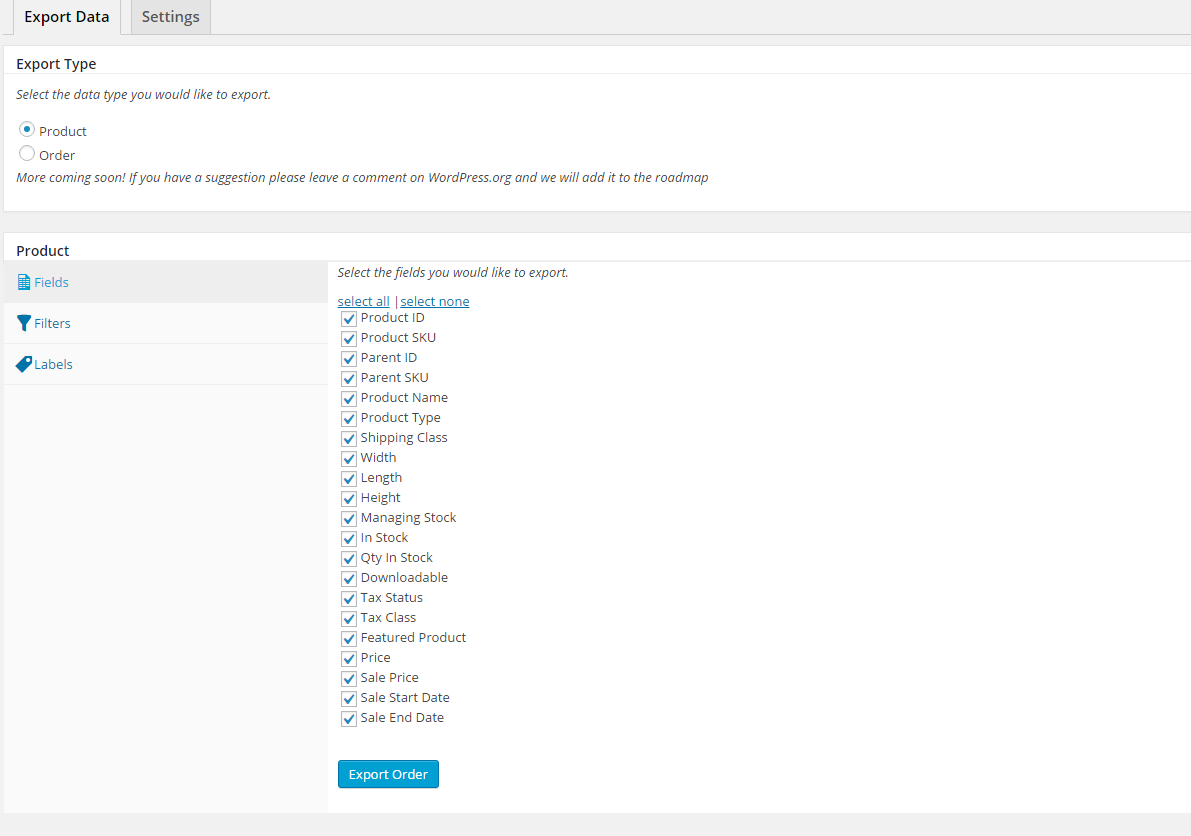Disable the Shipping Class field checkbox
The image size is (1191, 836).
(349, 439)
